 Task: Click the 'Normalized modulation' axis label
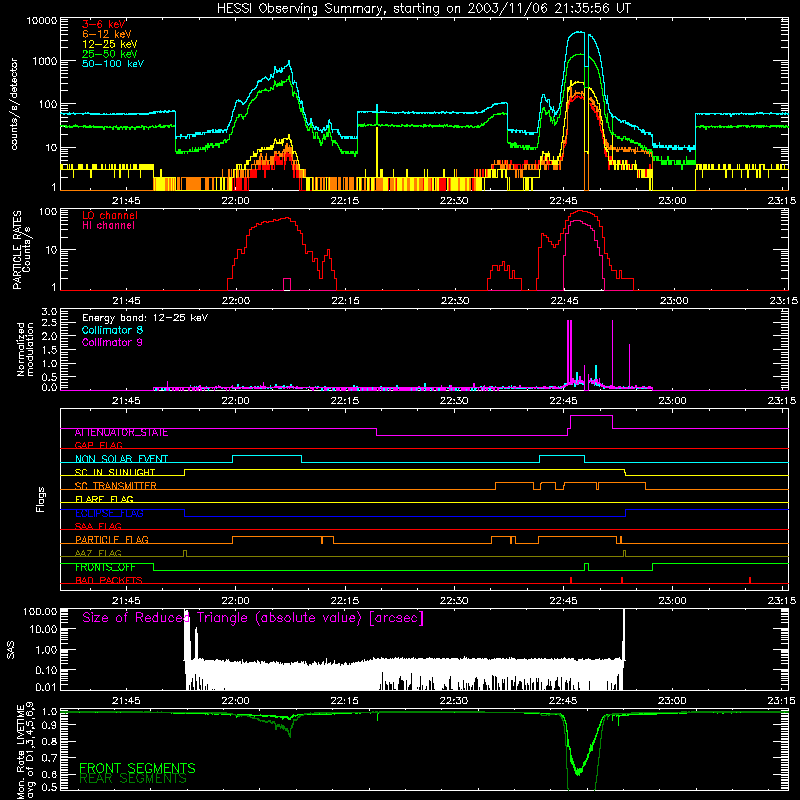[x=25, y=349]
